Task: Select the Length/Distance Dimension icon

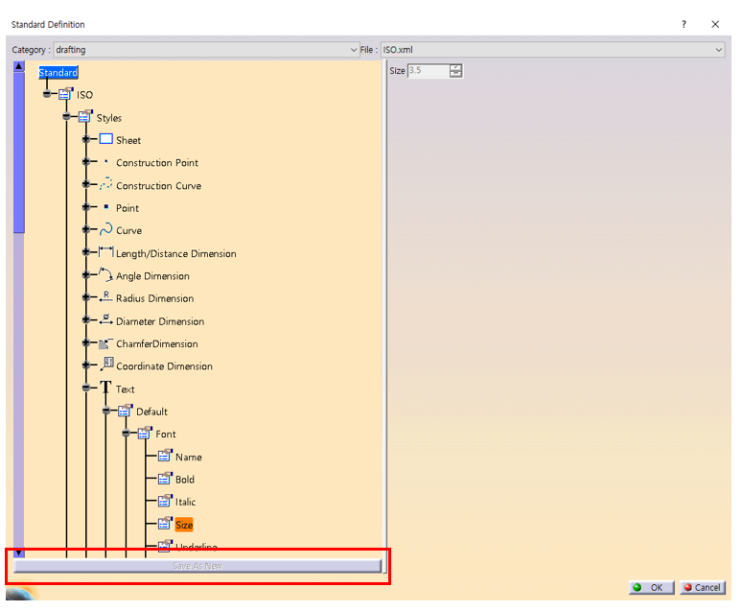Action: (106, 252)
